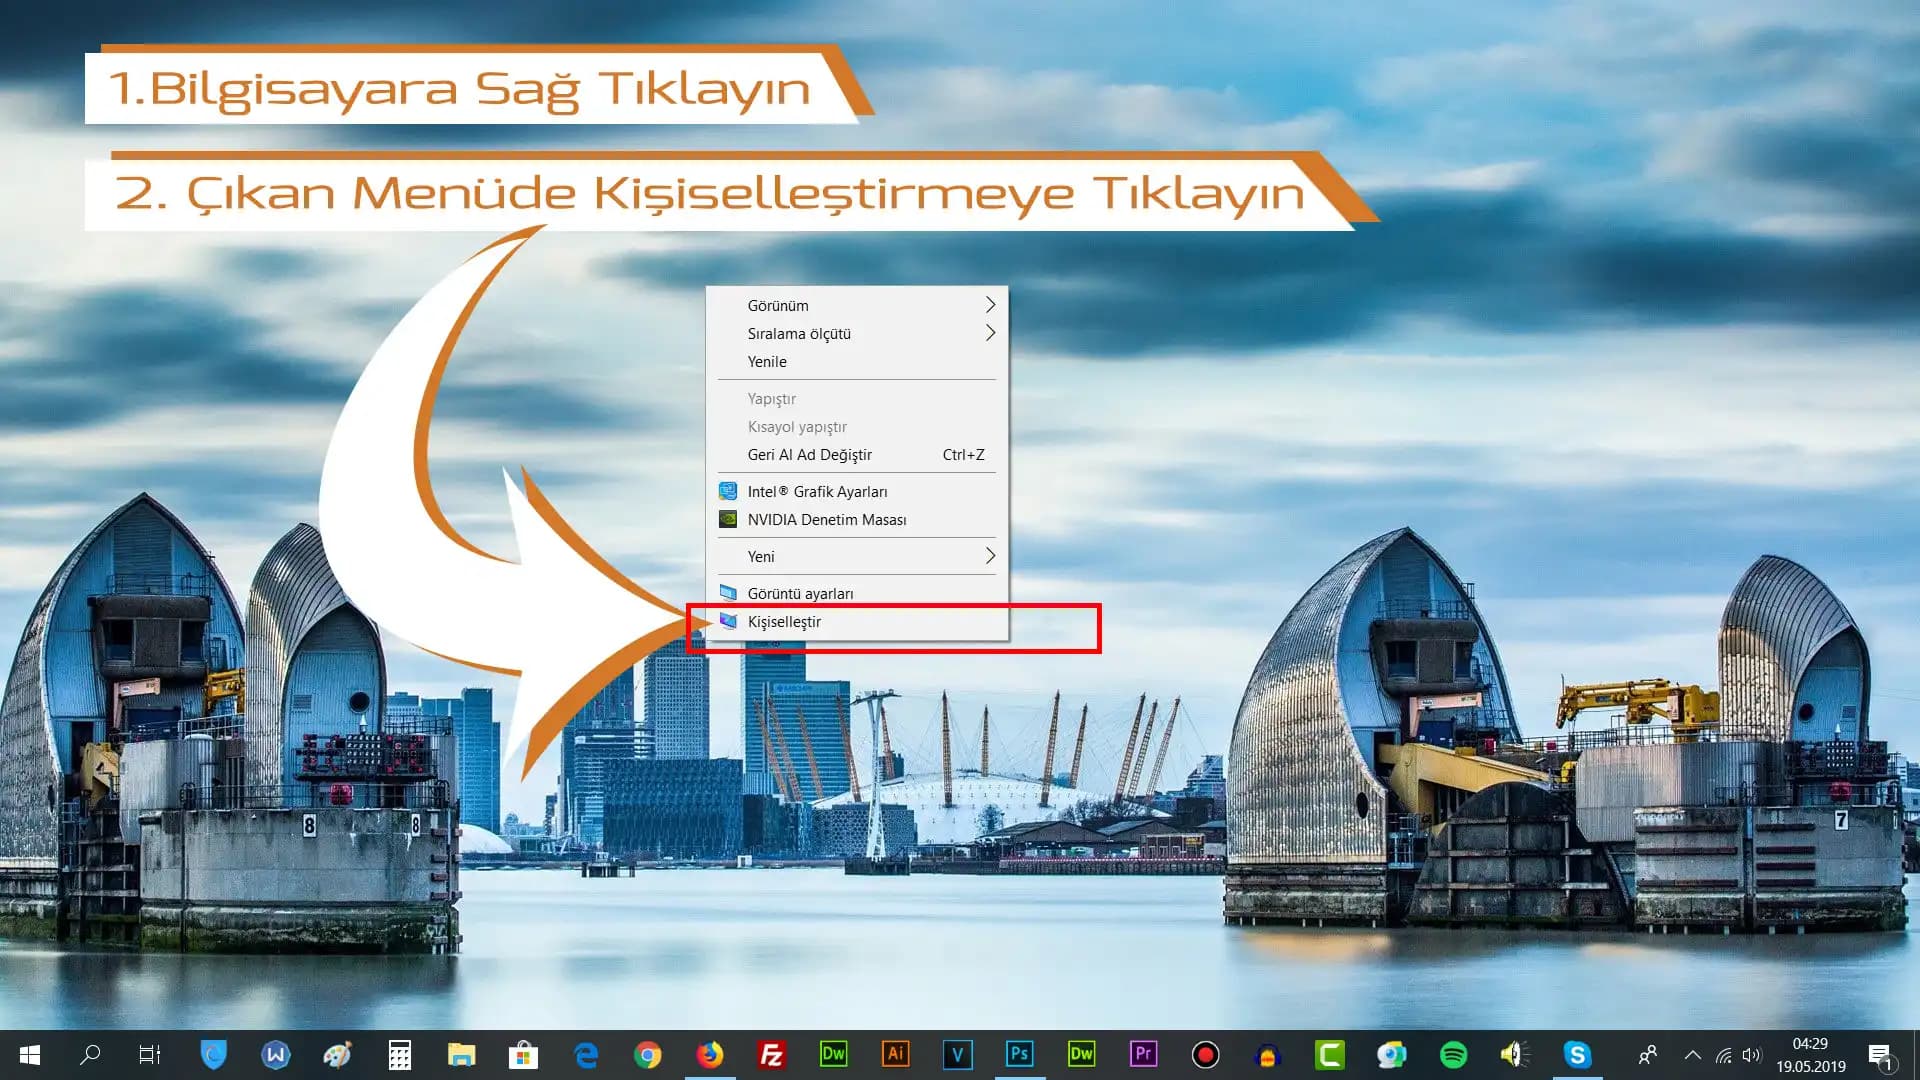Show hidden system tray icons chevron
This screenshot has width=1920, height=1080.
tap(1692, 1055)
